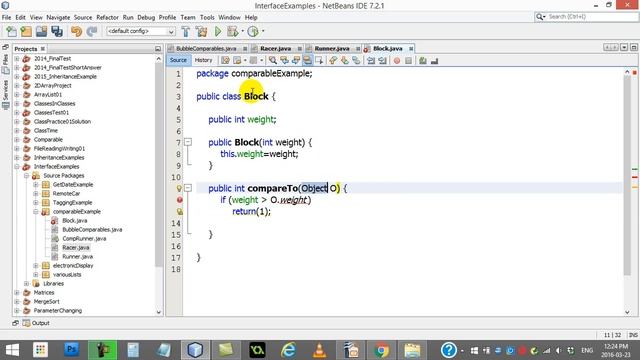Close the Block.java tab
Viewport: 640px width, 360px height.
coord(411,49)
